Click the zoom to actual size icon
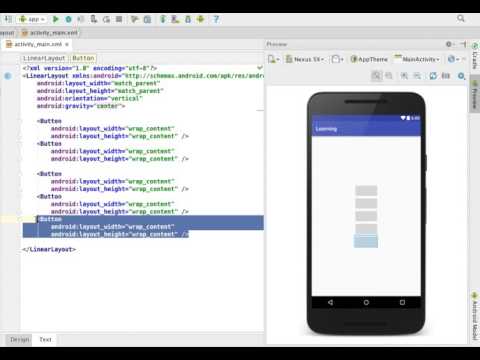 click(389, 76)
